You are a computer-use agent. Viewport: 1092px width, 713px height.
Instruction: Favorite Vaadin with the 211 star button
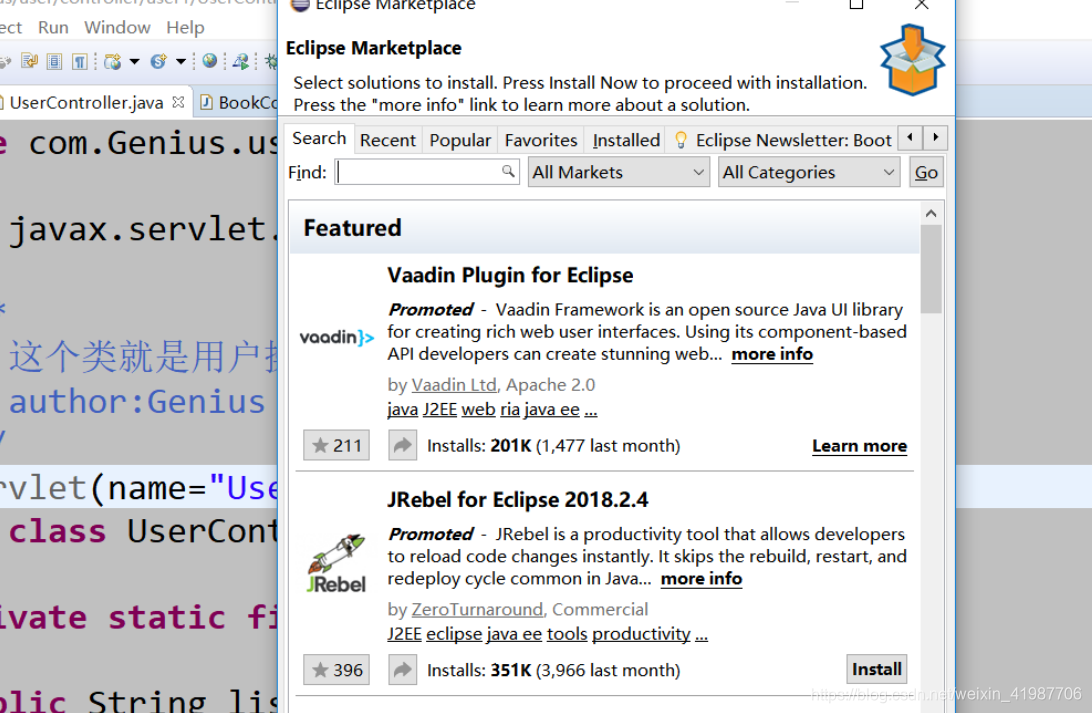pyautogui.click(x=336, y=446)
